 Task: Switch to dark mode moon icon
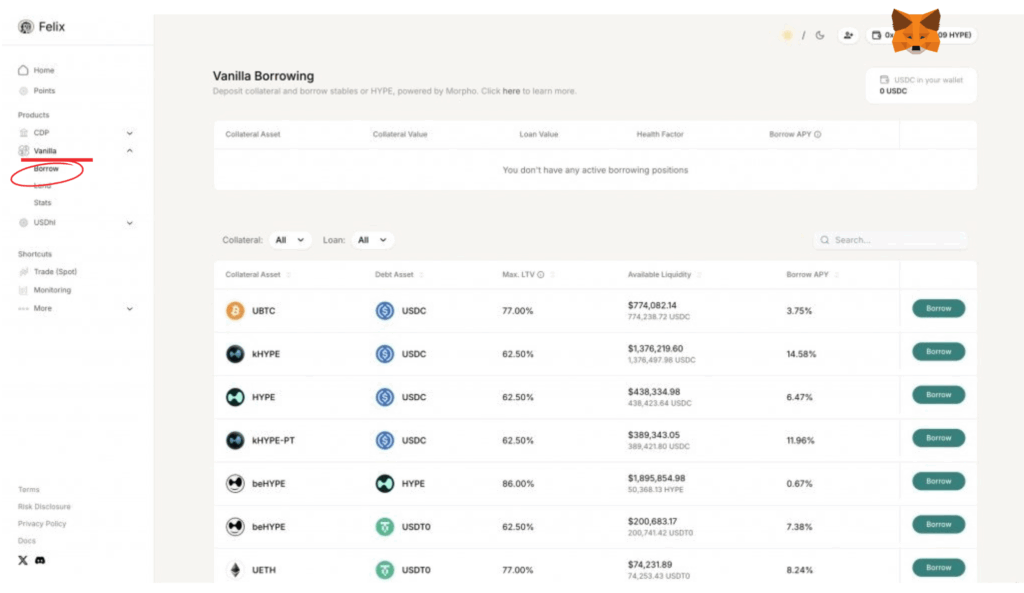pos(820,35)
